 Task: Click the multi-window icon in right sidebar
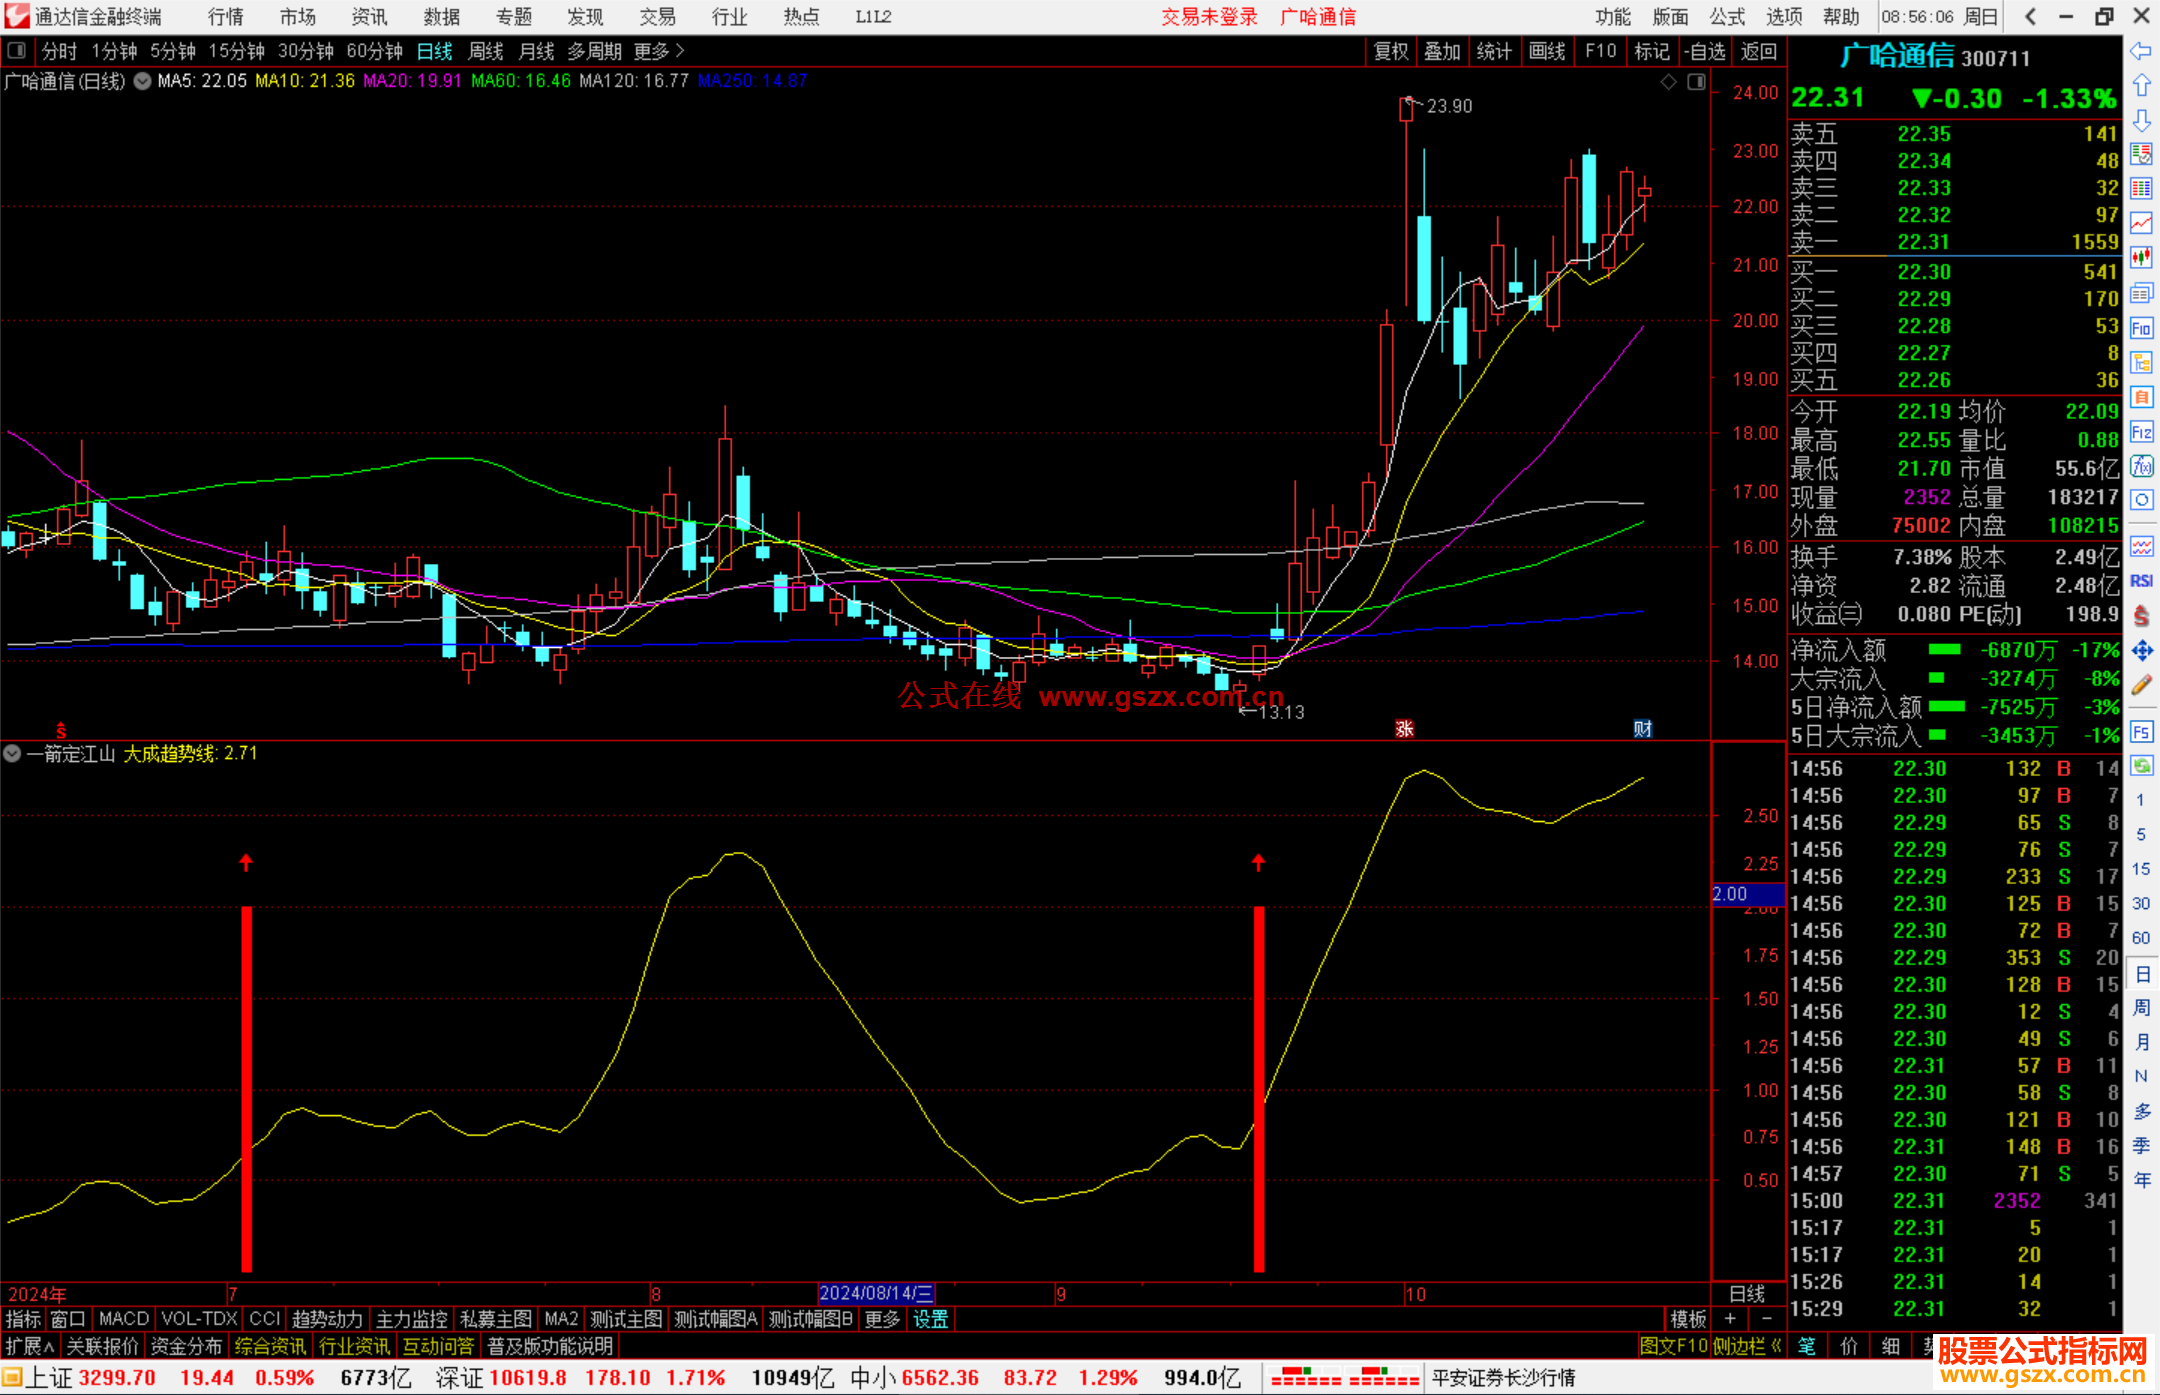point(2141,293)
